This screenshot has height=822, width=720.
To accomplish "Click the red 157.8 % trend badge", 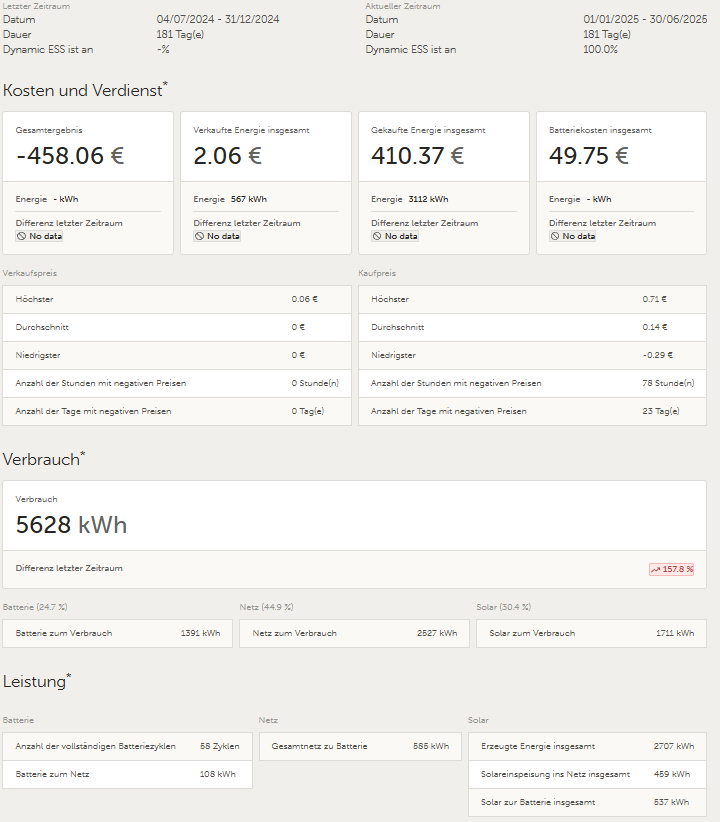I will (x=671, y=569).
